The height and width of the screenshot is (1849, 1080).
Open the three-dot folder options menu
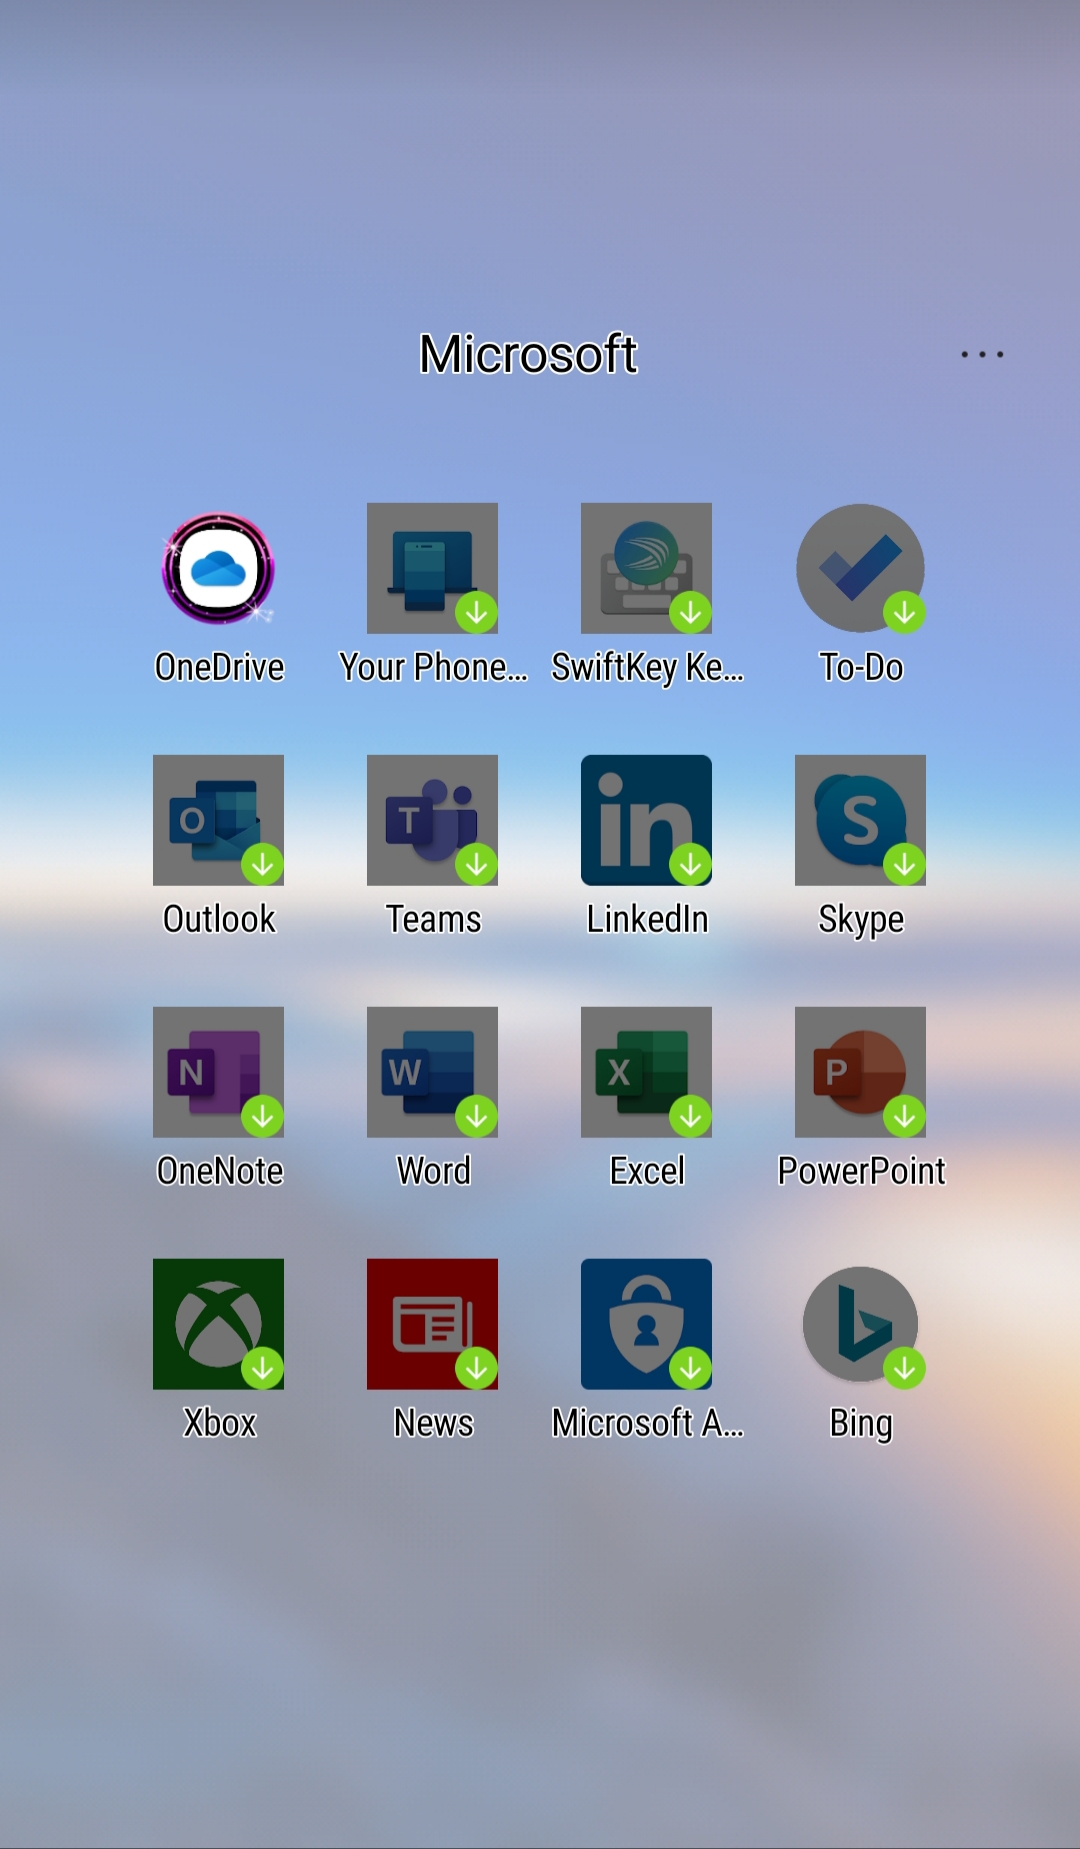[x=982, y=354]
